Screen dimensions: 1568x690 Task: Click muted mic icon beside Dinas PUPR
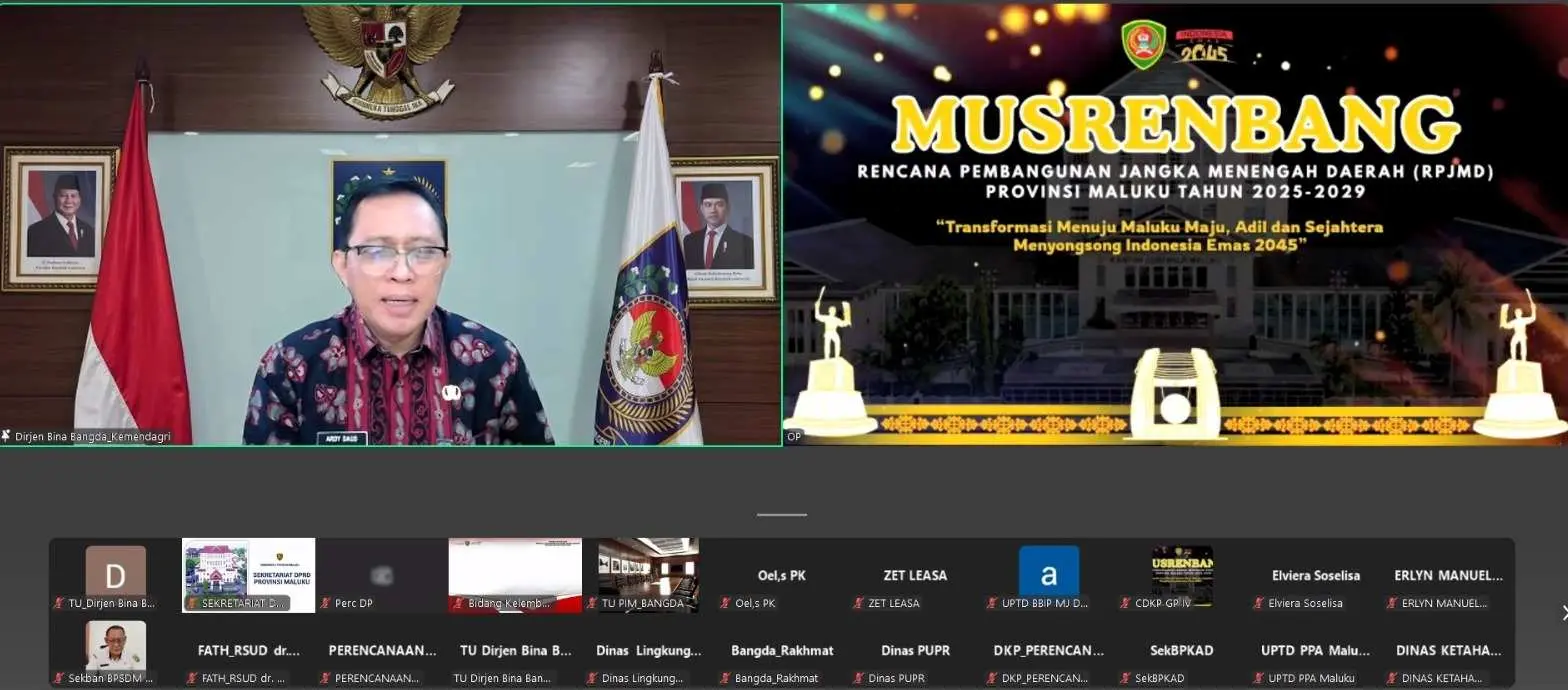(x=858, y=678)
